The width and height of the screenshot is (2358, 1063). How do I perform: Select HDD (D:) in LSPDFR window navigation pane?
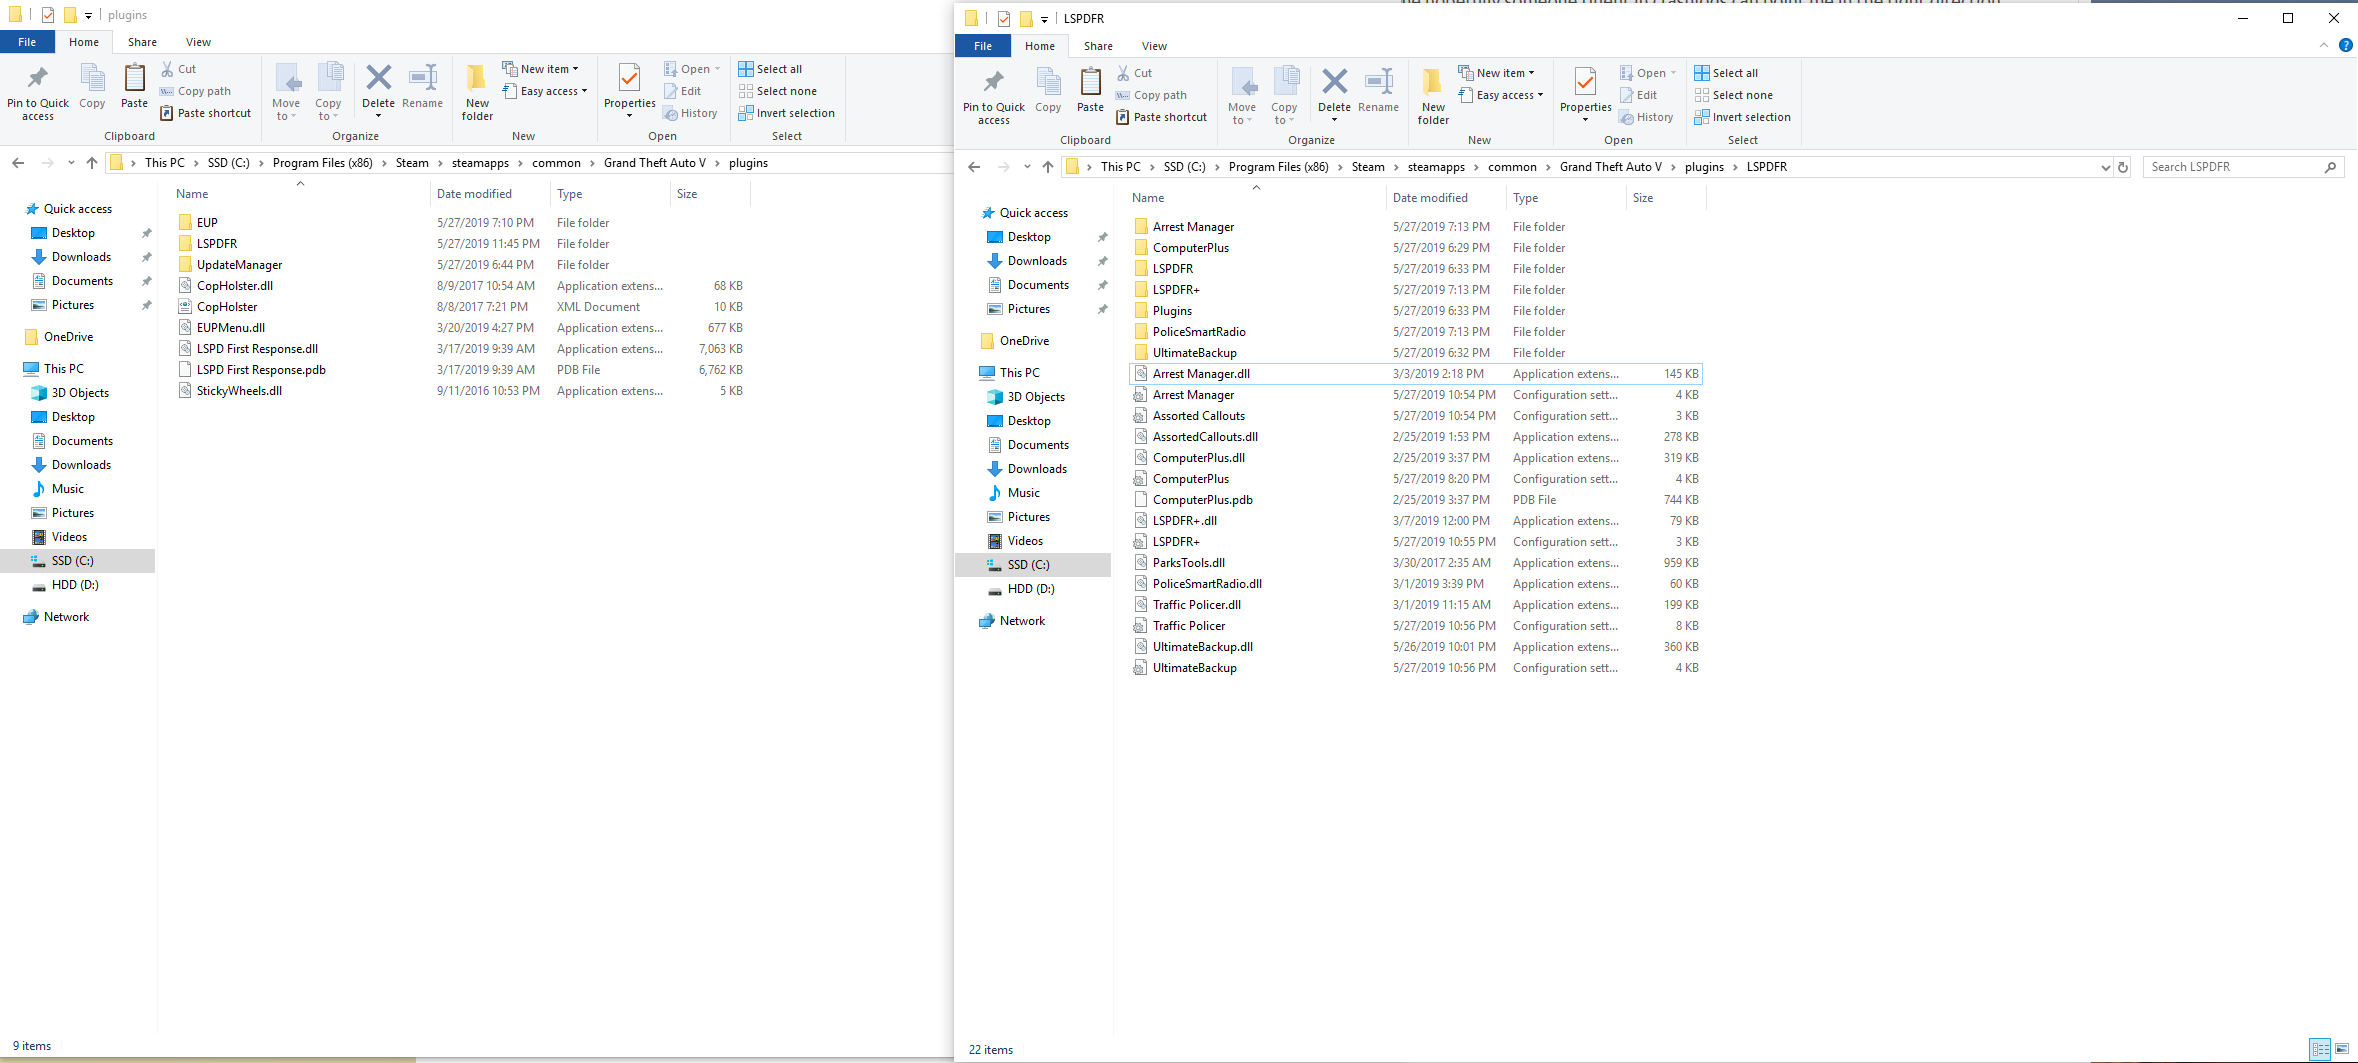click(1030, 589)
